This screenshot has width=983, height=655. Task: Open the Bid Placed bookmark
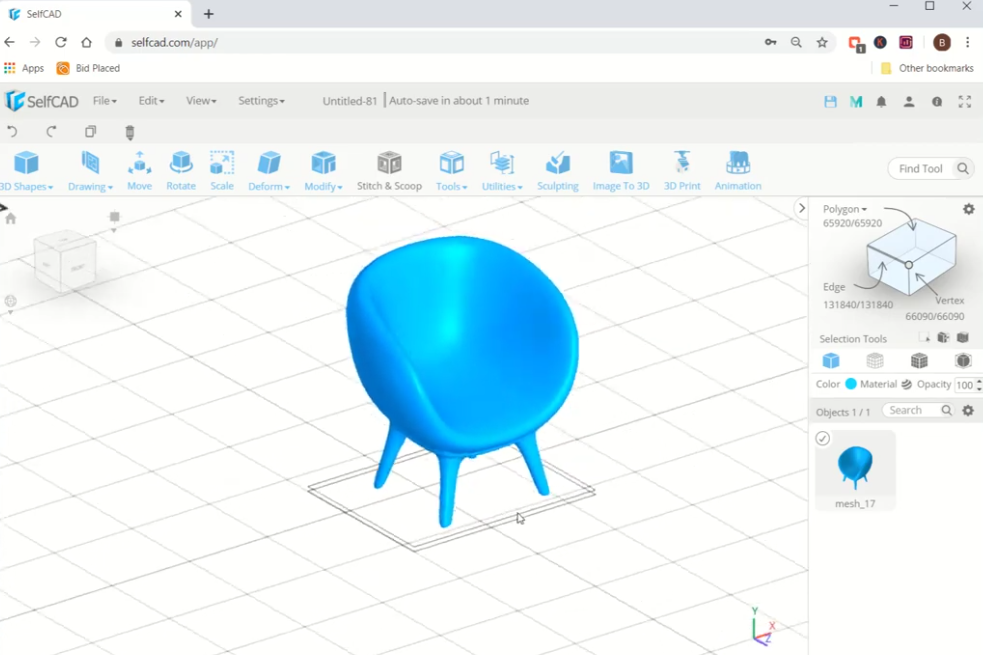88,68
